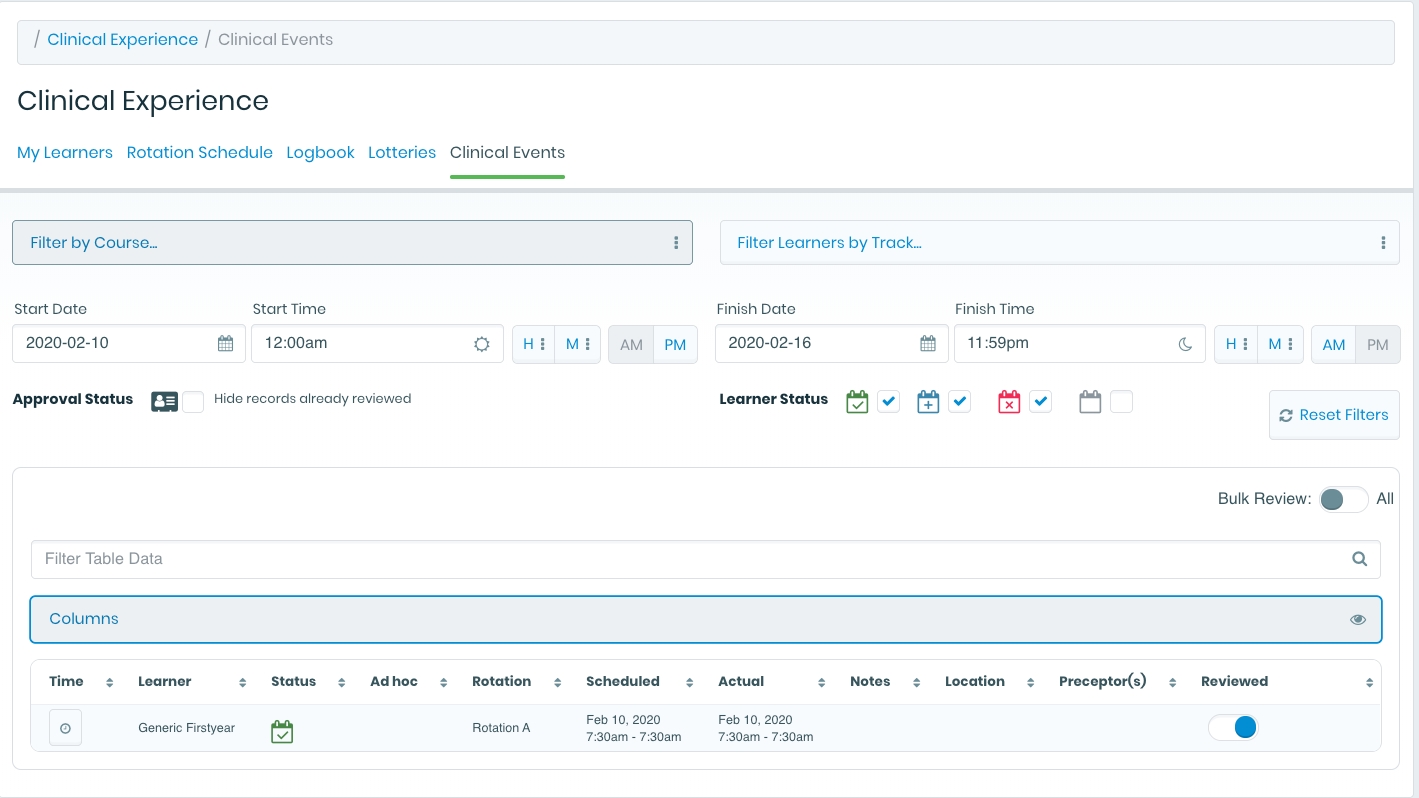Click the Reset Filters button
The image size is (1419, 798).
[1334, 415]
